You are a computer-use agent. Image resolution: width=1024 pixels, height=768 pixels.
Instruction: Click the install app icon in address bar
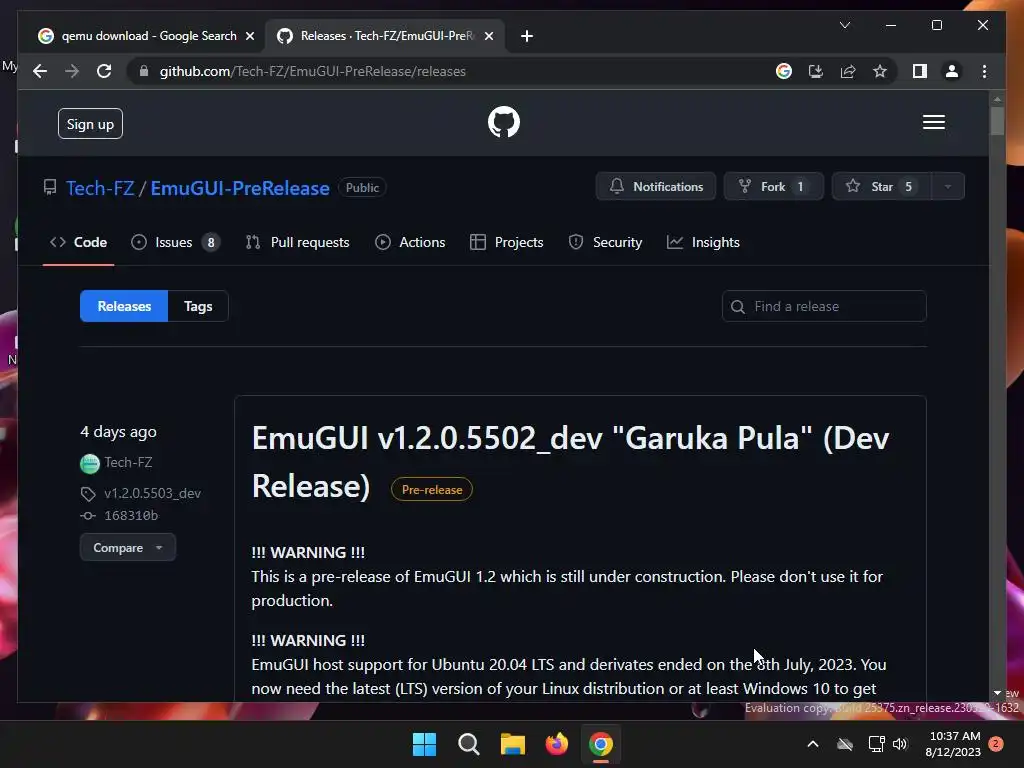816,71
